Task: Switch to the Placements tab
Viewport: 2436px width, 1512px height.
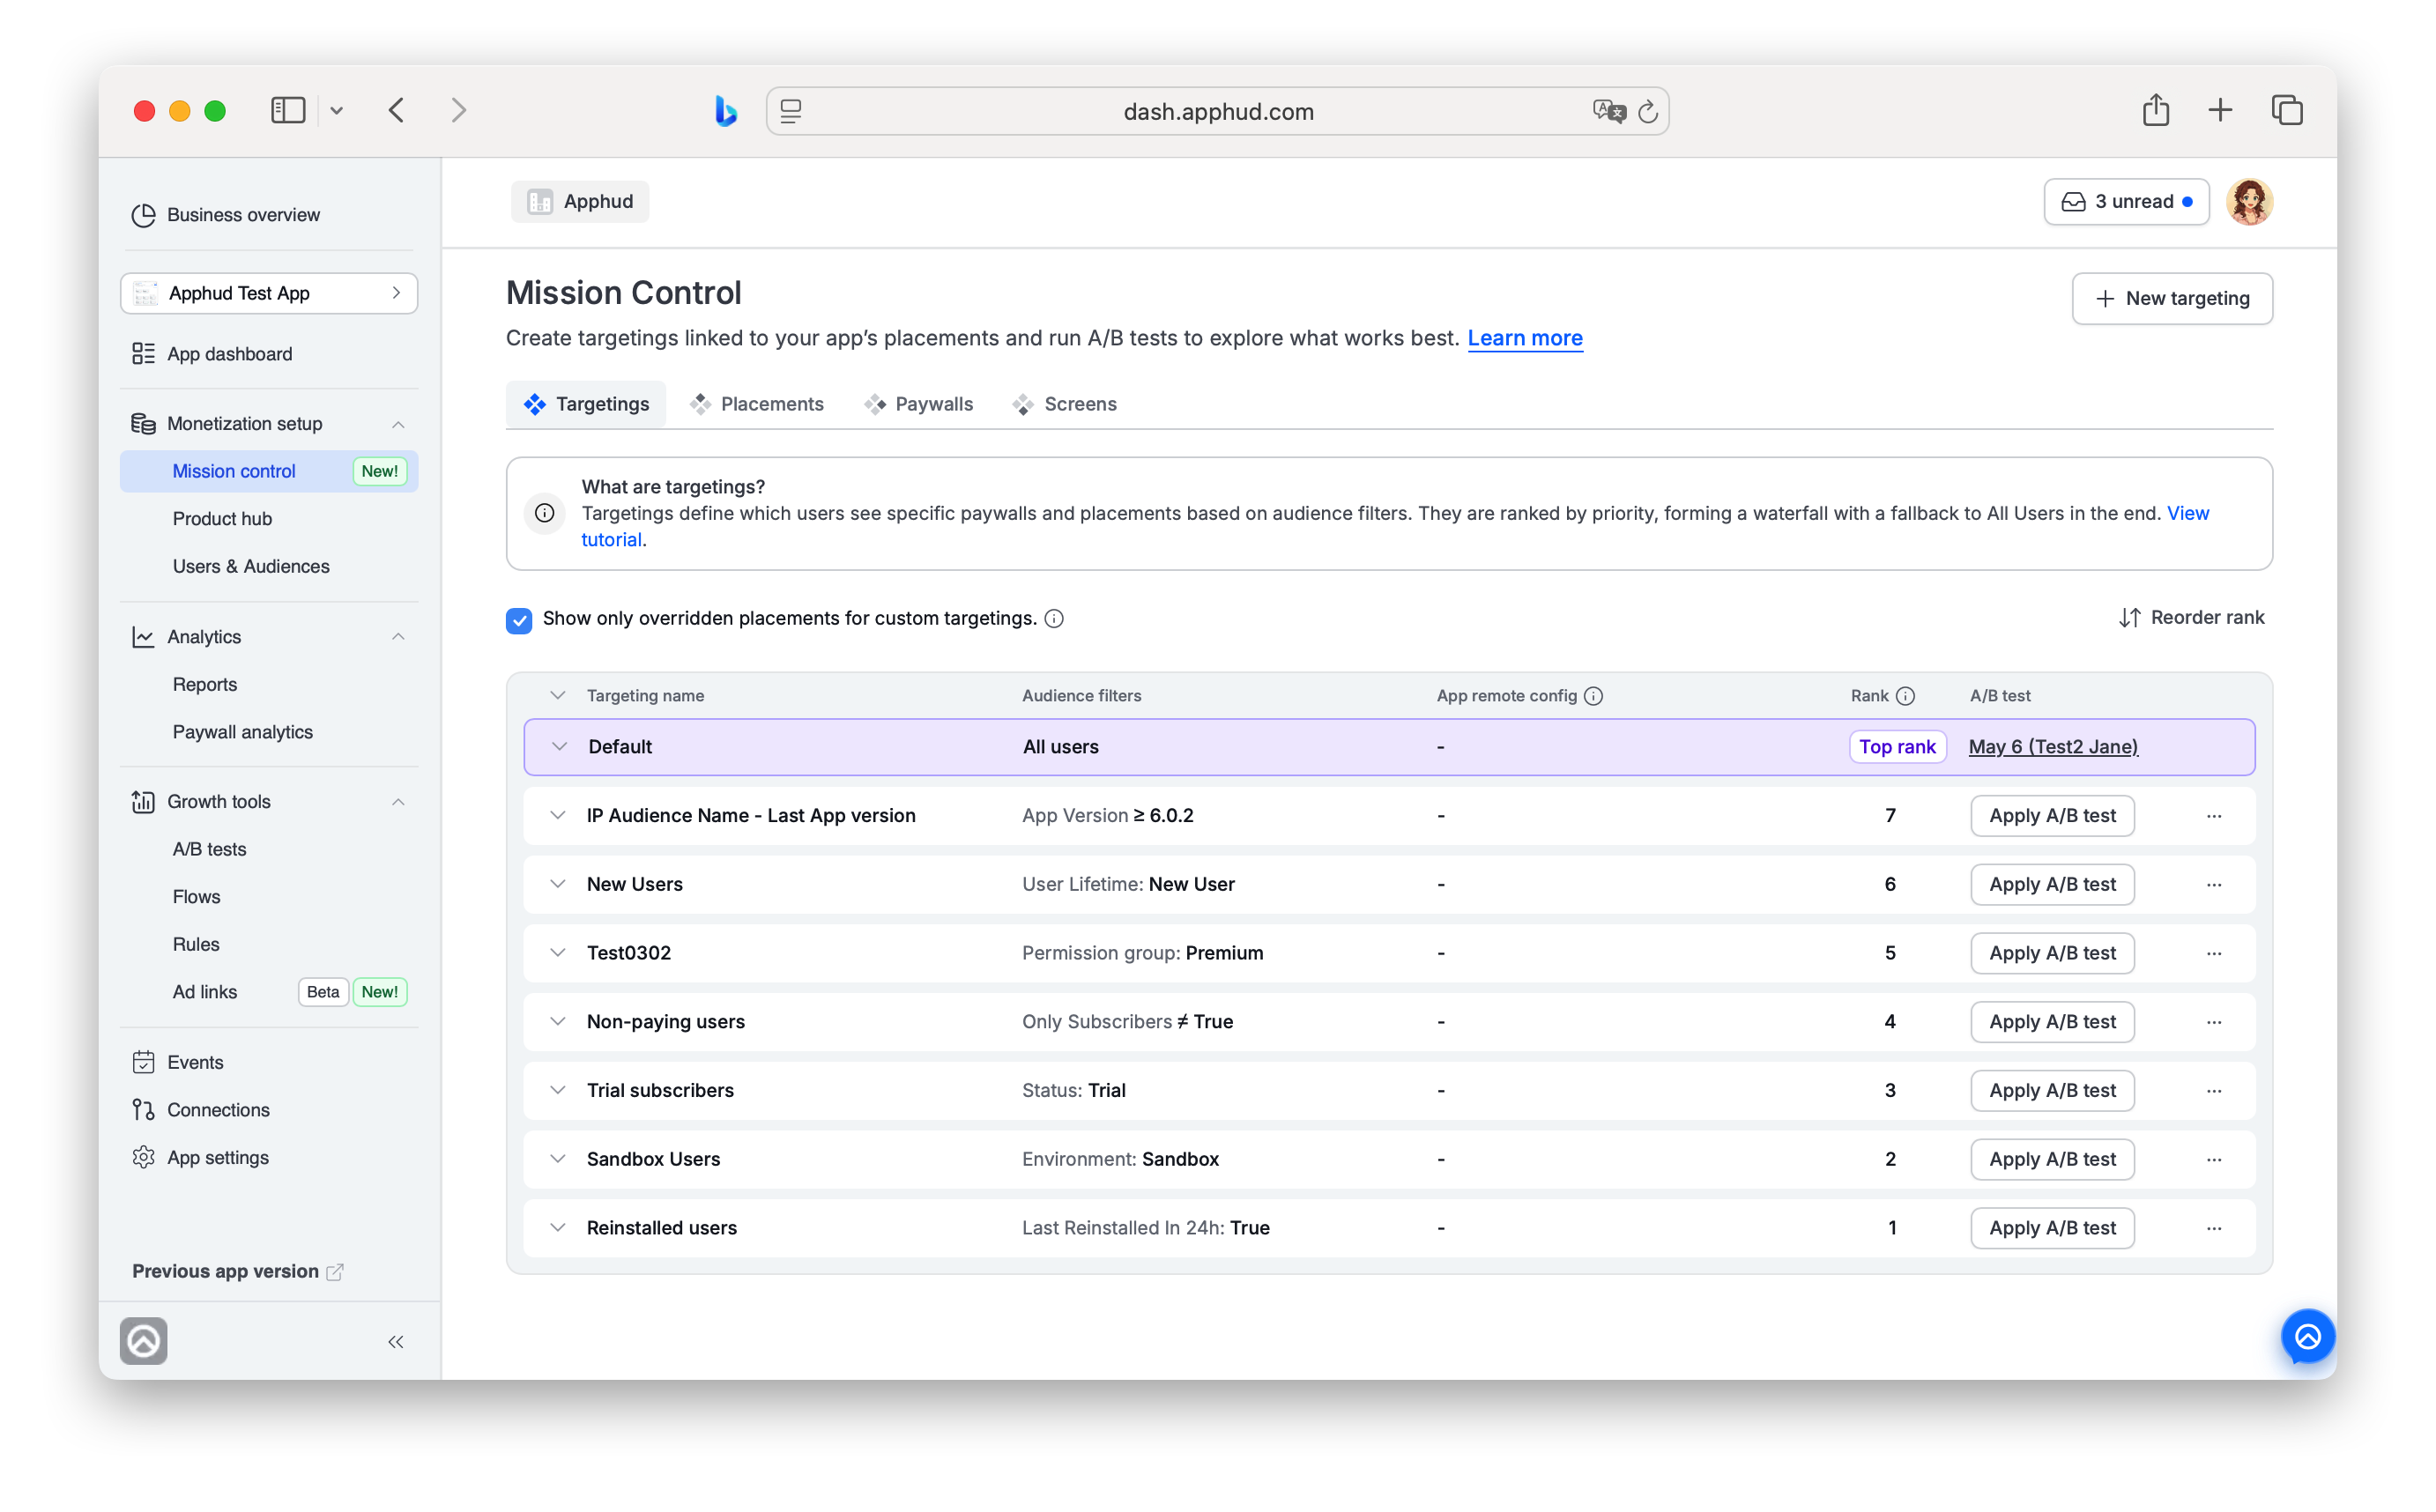Action: [x=756, y=404]
